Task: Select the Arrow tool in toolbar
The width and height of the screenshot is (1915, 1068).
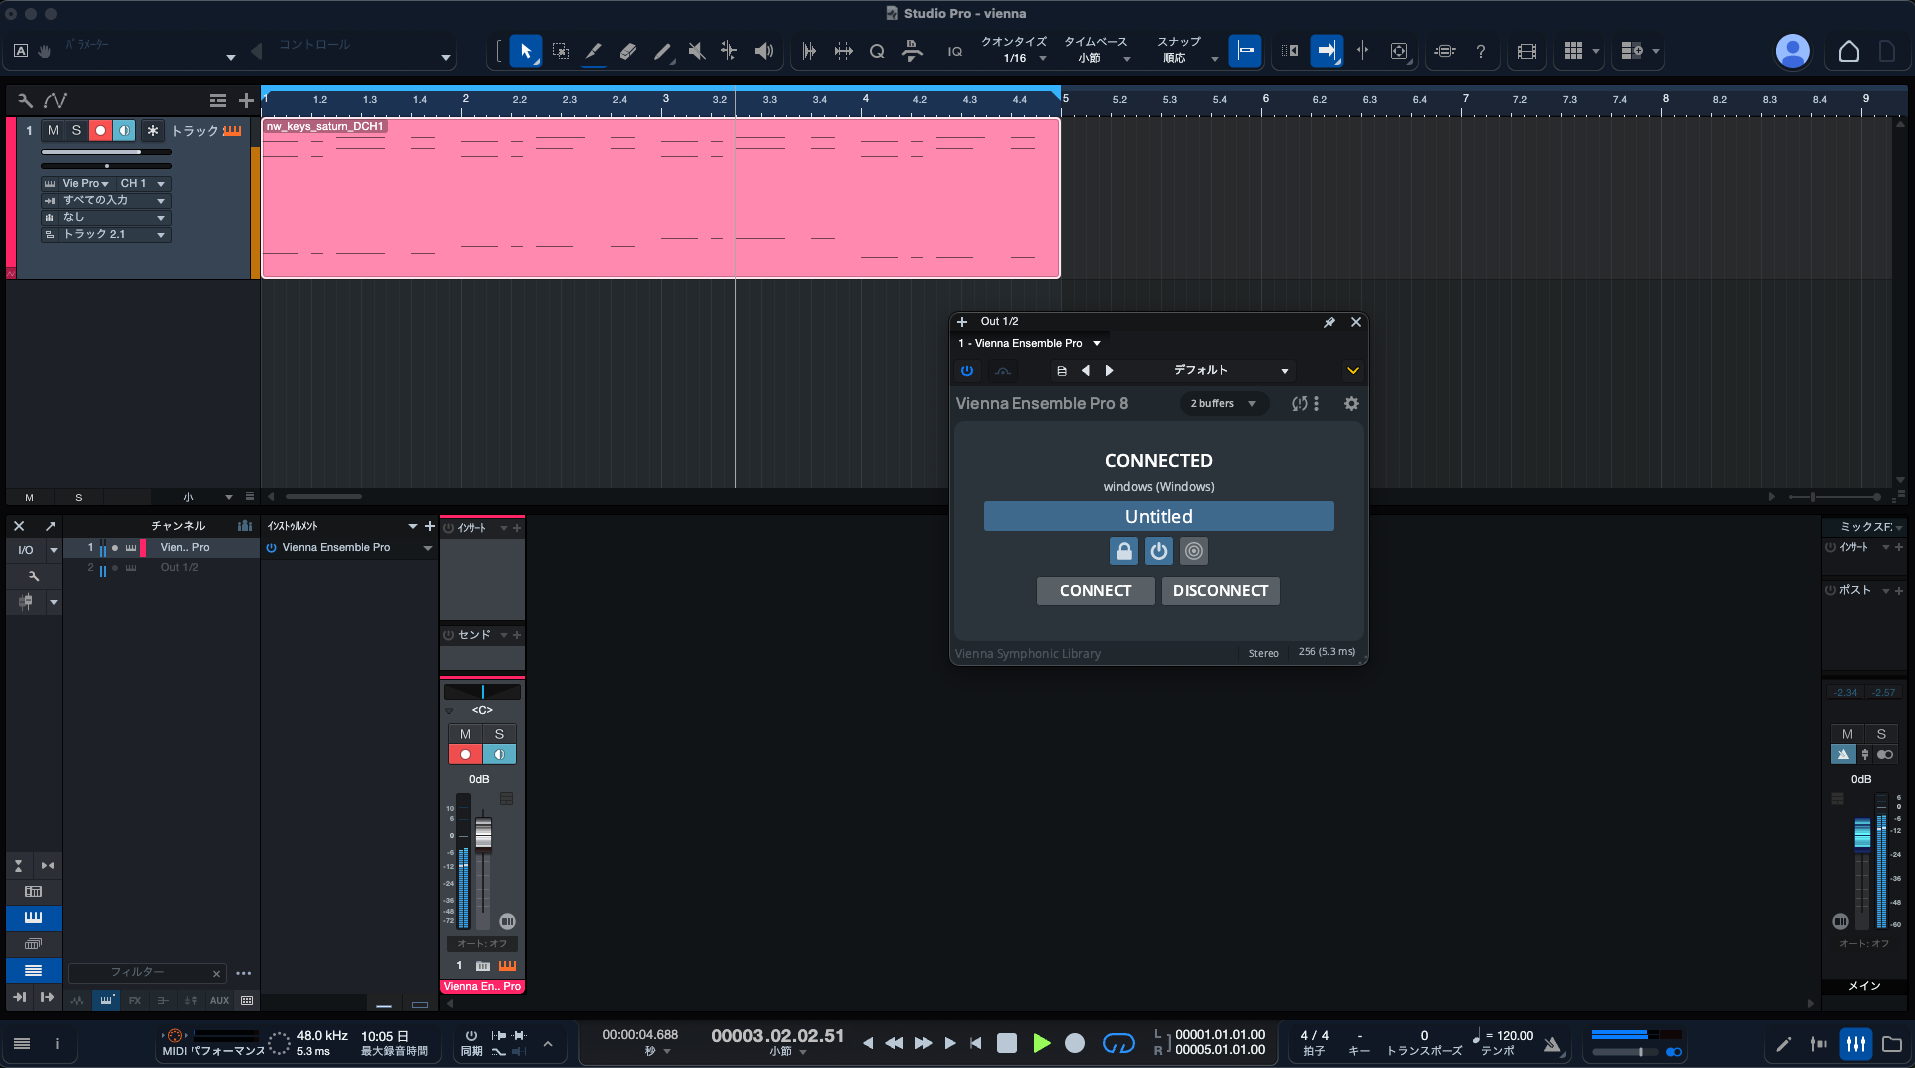Action: [x=525, y=51]
